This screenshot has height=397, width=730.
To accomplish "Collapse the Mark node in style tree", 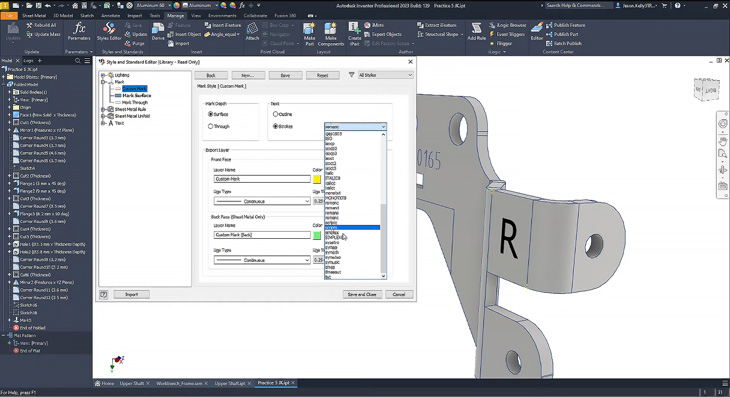I will [103, 82].
